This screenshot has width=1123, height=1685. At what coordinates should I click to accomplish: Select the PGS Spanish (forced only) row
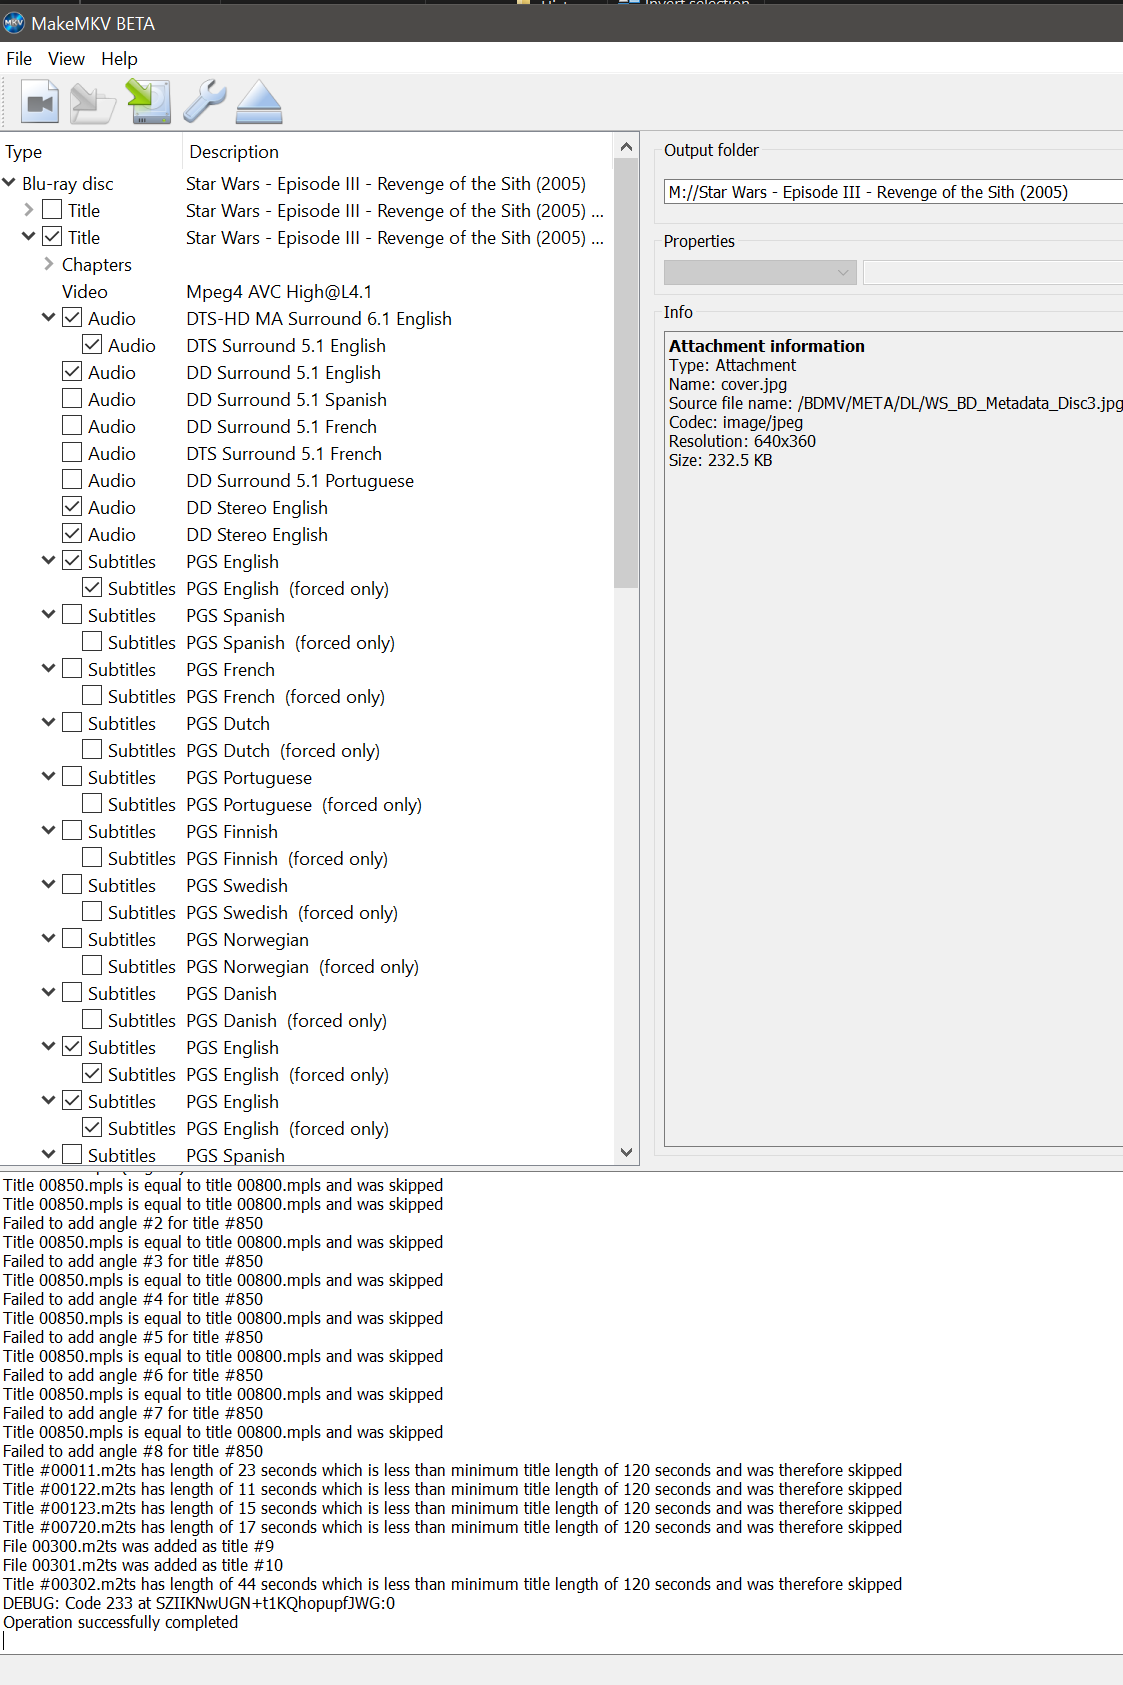pyautogui.click(x=306, y=643)
